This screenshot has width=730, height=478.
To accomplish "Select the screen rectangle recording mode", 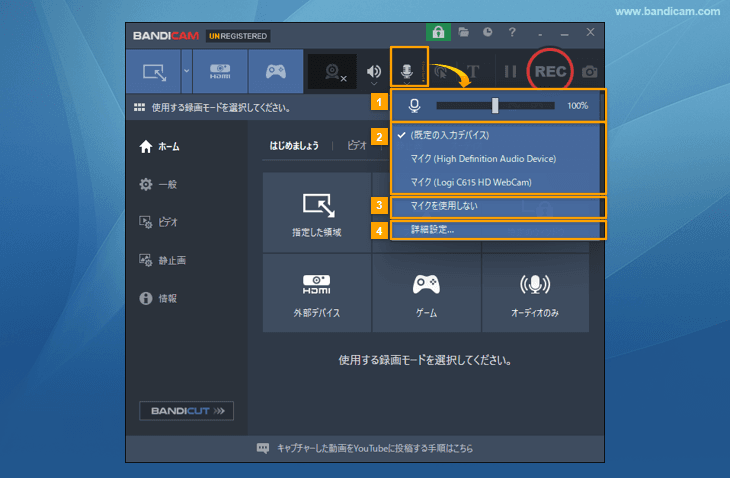I will point(154,72).
